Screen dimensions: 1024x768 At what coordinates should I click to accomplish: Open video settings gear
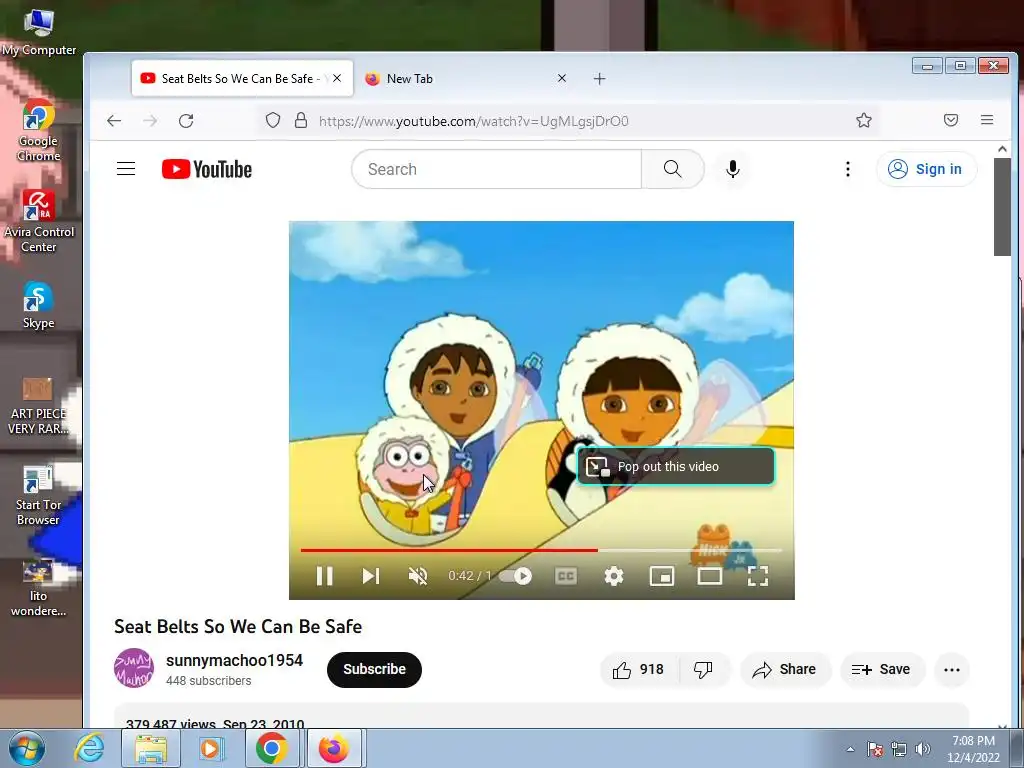pyautogui.click(x=614, y=576)
